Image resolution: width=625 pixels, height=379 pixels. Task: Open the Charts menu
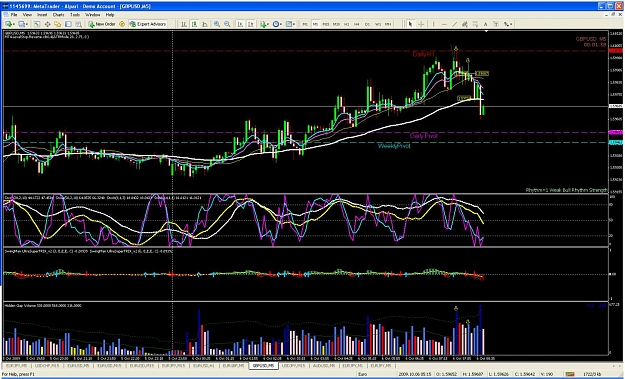click(x=58, y=15)
